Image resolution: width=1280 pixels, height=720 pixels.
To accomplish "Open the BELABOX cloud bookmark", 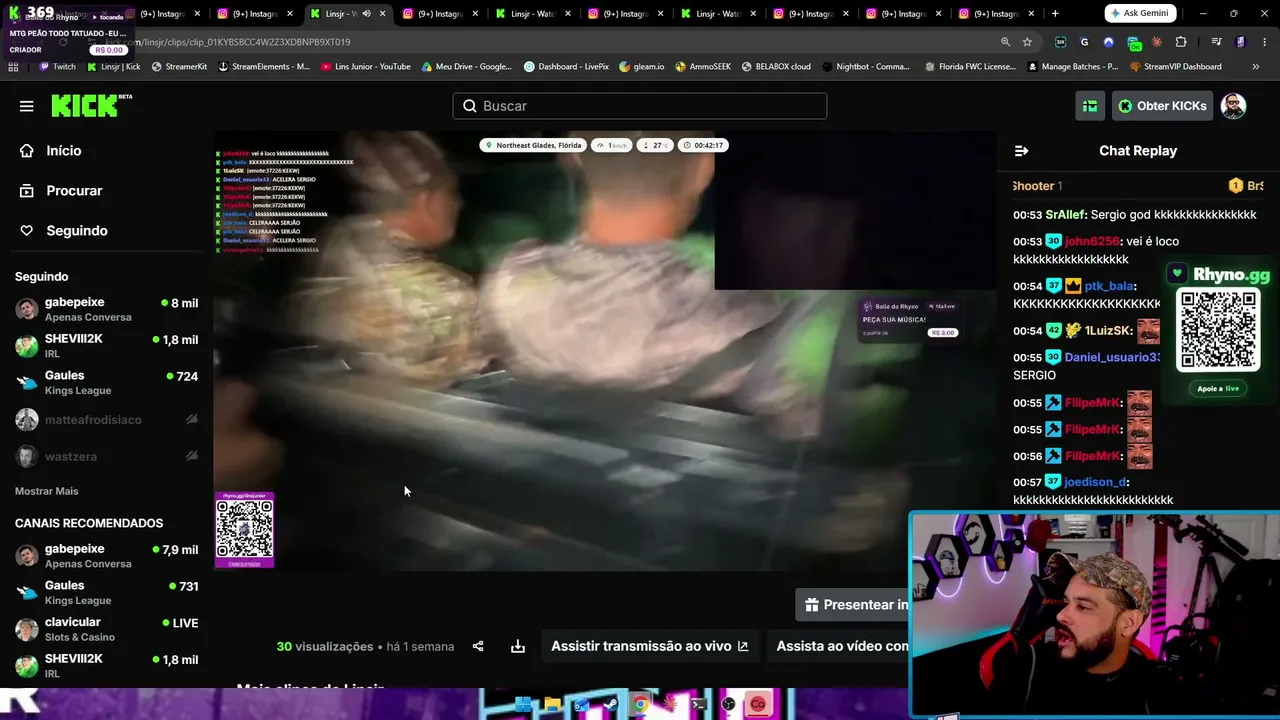I will coord(776,67).
